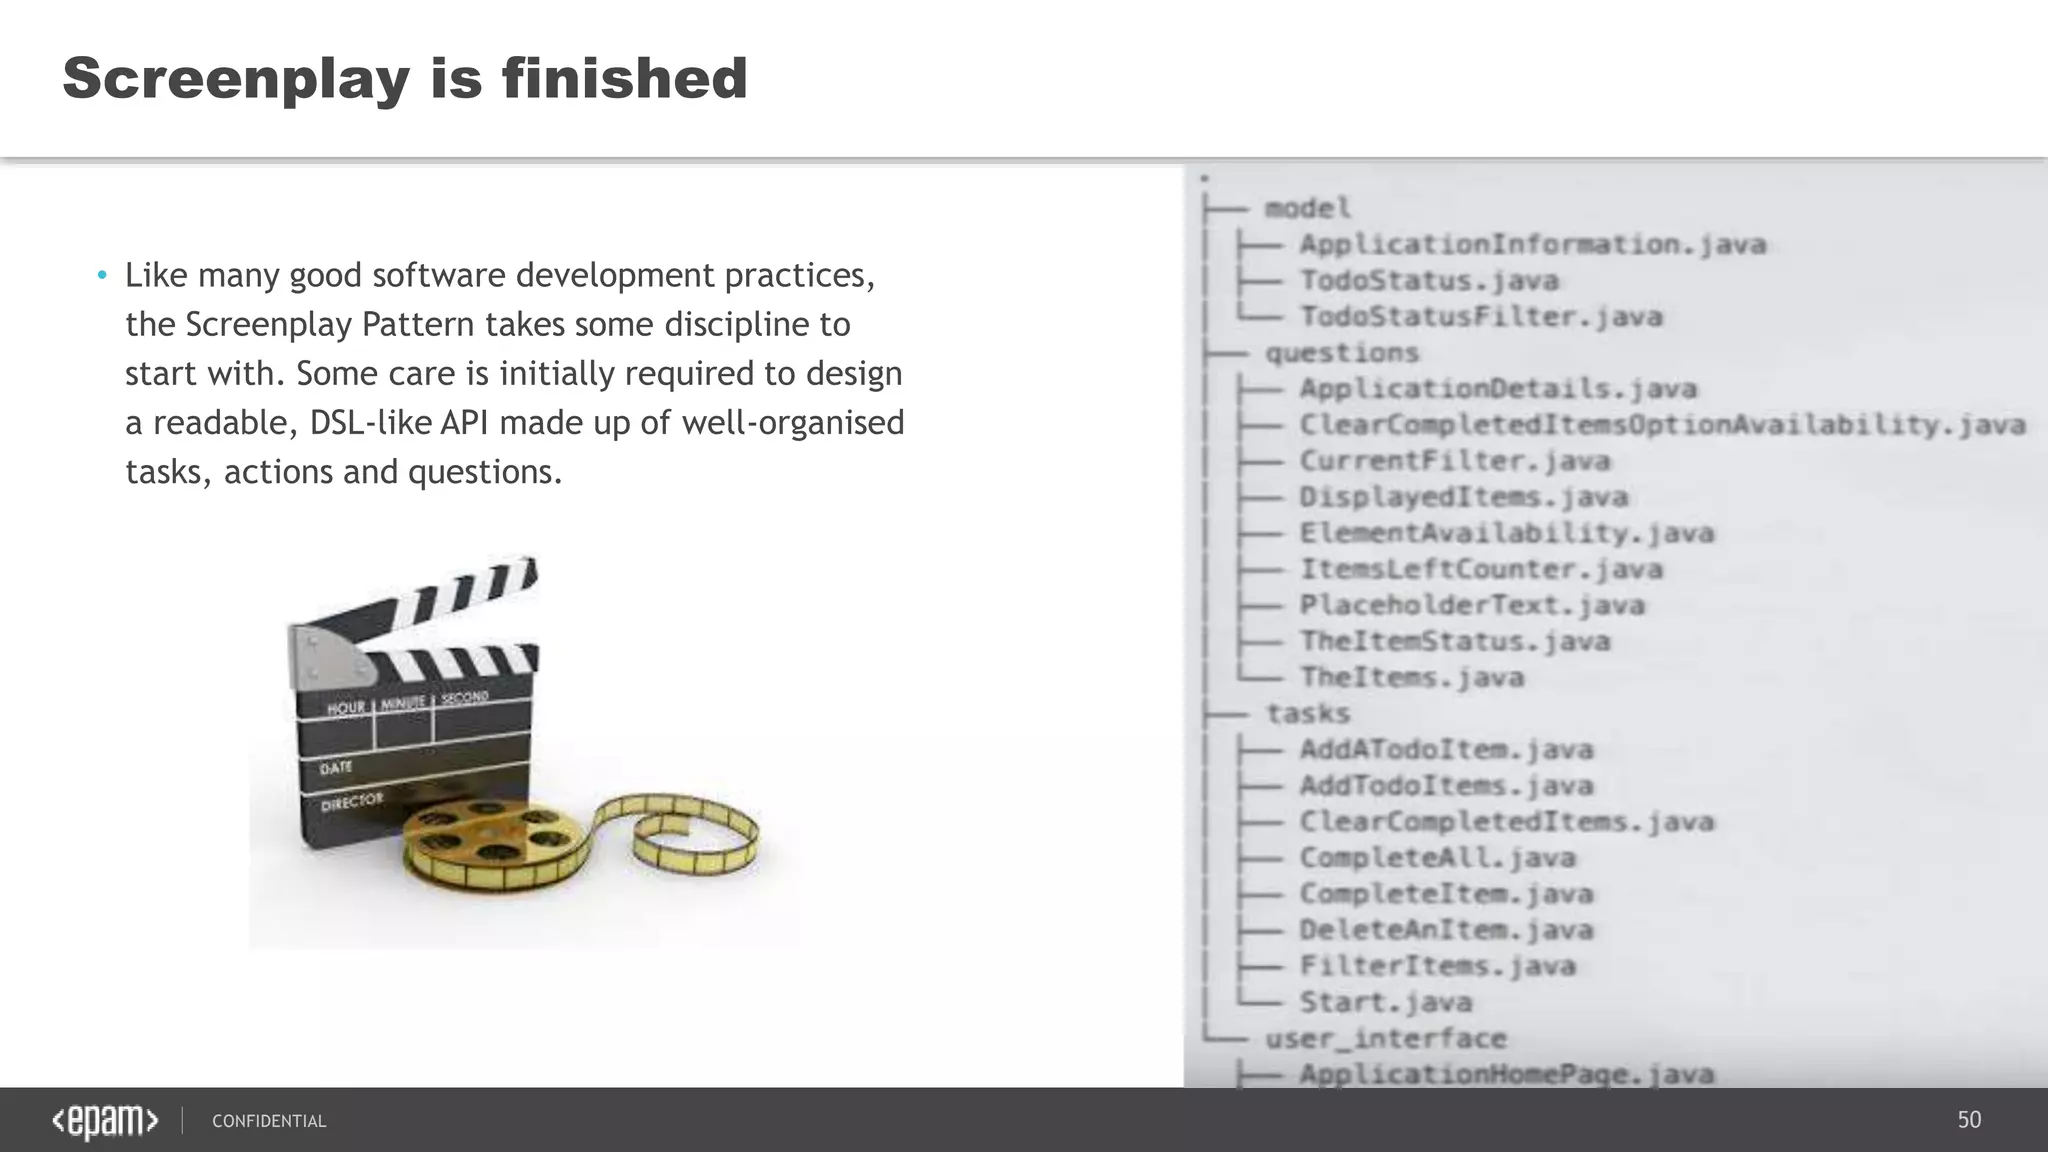Viewport: 2048px width, 1152px height.
Task: Select ItemsLeftCounter.java file entry
Action: [1480, 569]
